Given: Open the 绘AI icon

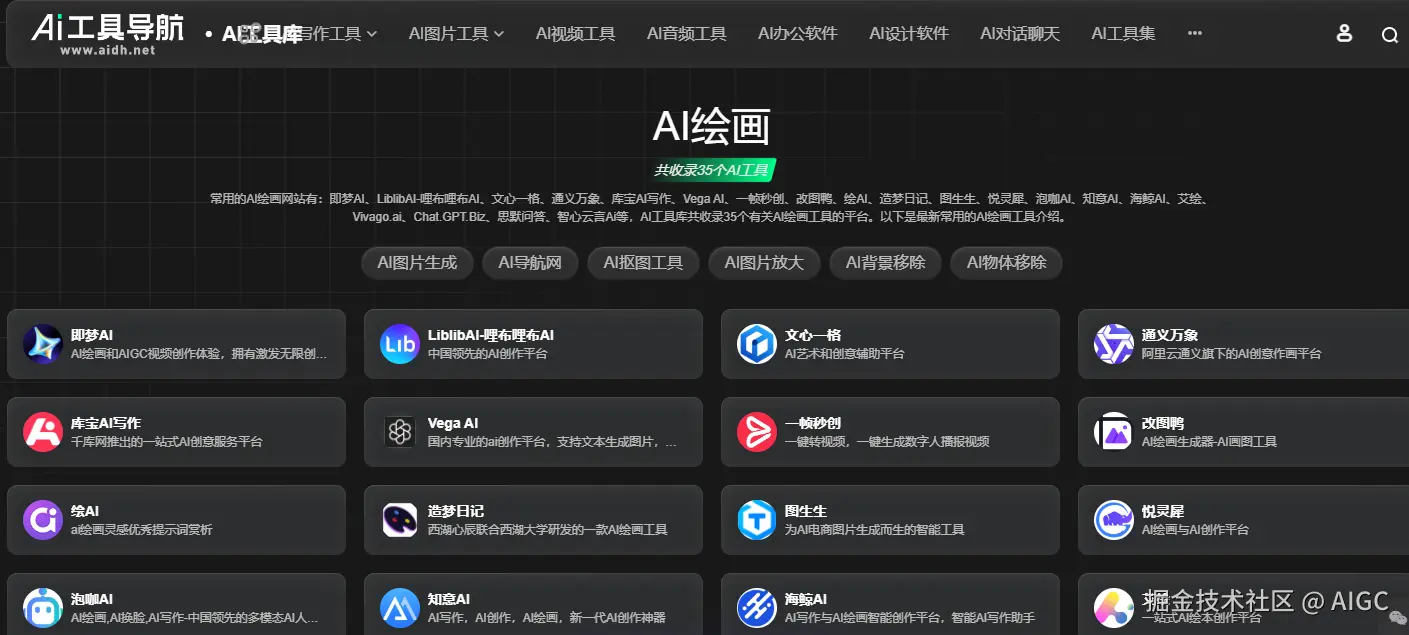Looking at the screenshot, I should (x=43, y=520).
